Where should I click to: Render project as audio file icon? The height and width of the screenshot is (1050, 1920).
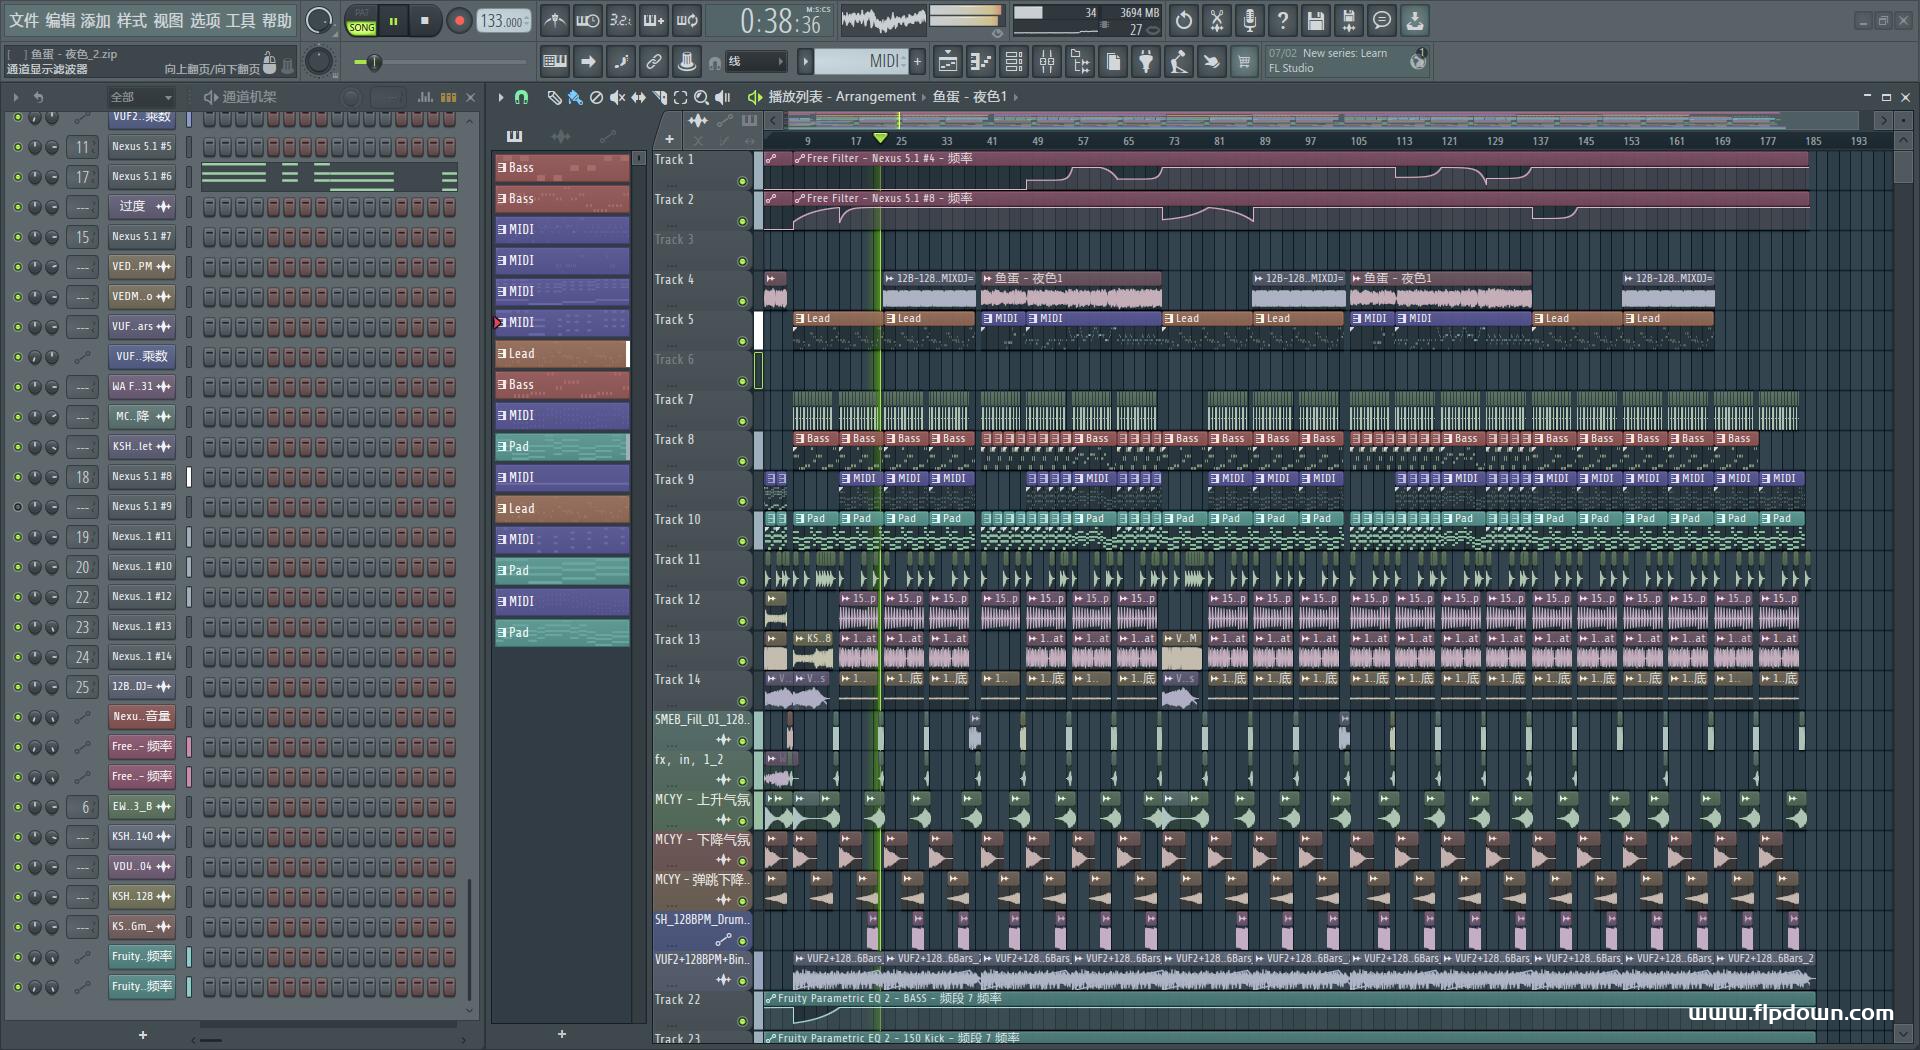tap(1349, 20)
